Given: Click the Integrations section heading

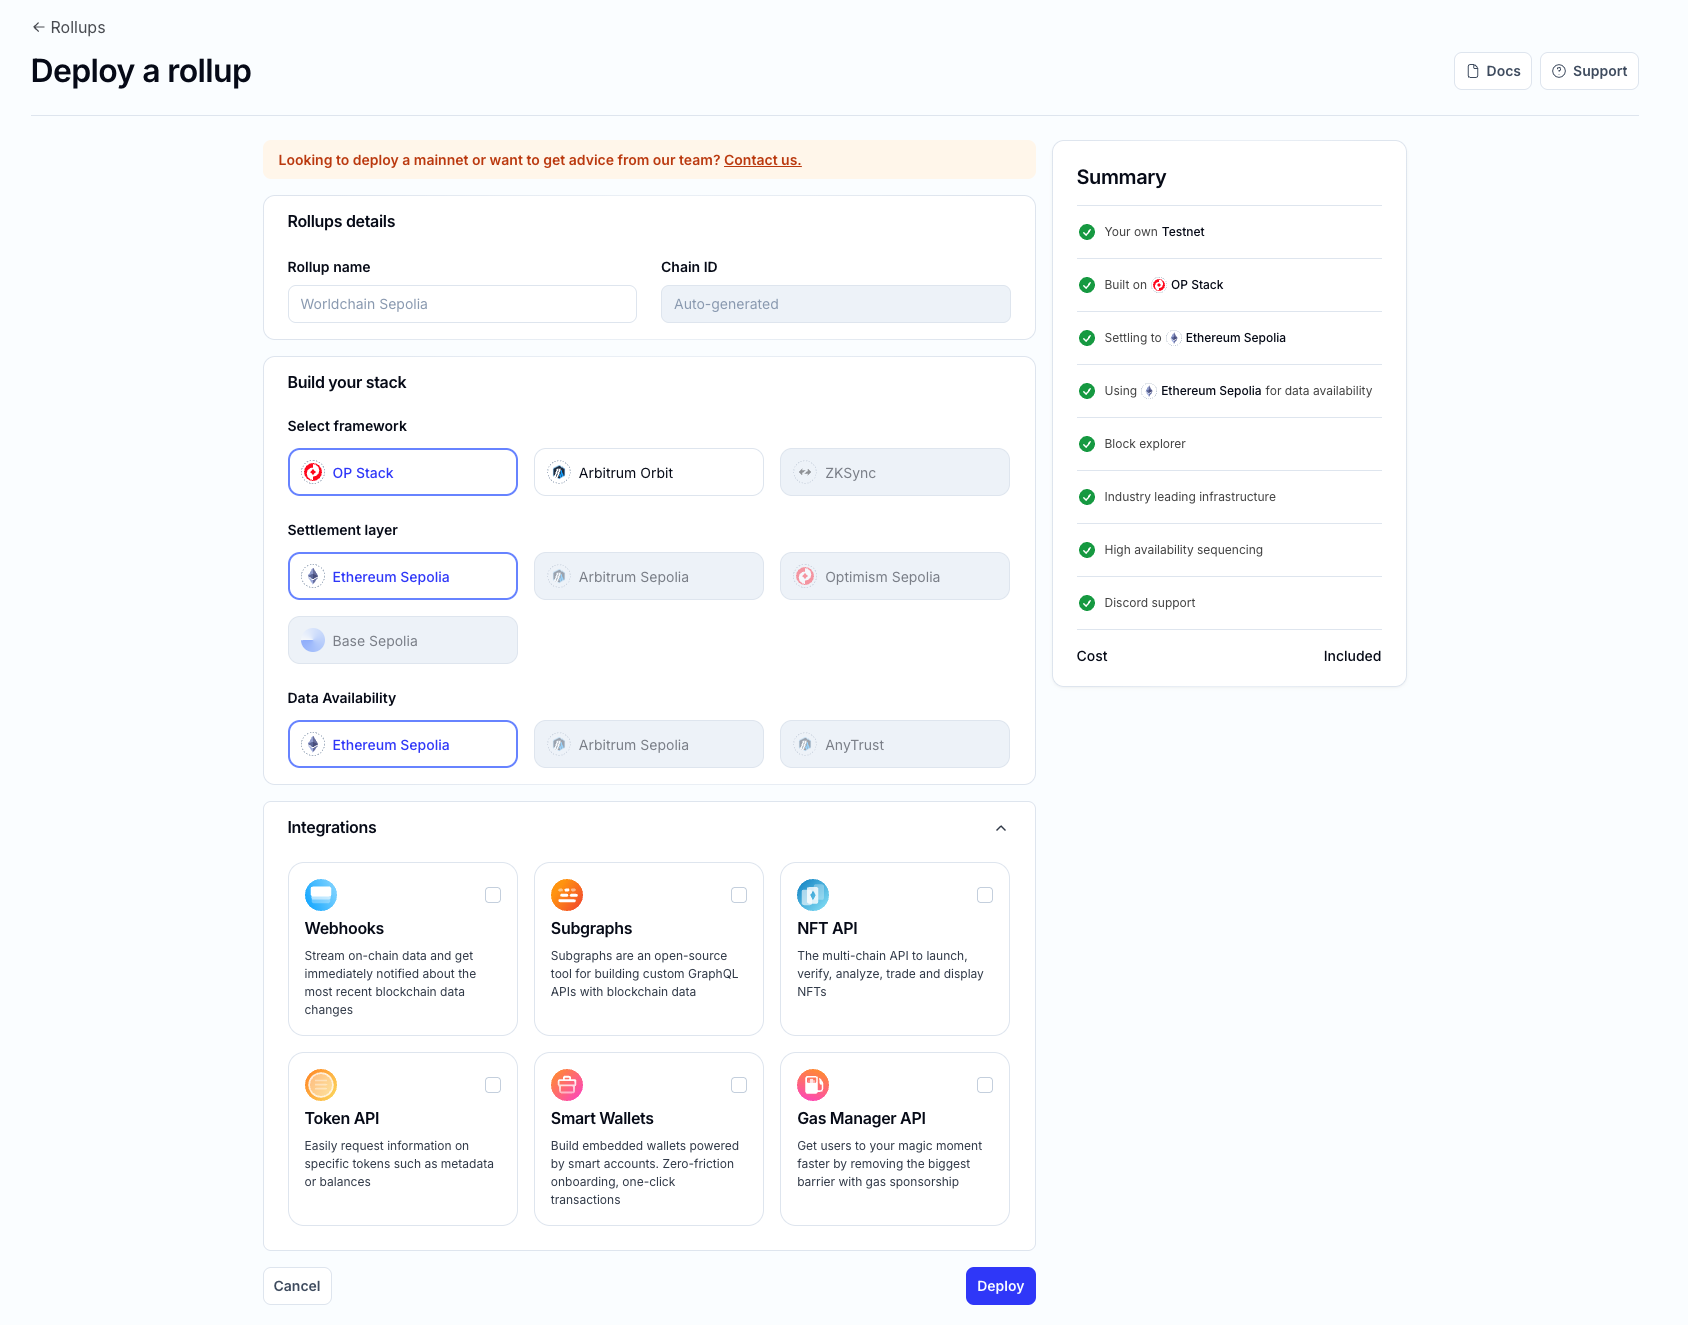Looking at the screenshot, I should (332, 828).
